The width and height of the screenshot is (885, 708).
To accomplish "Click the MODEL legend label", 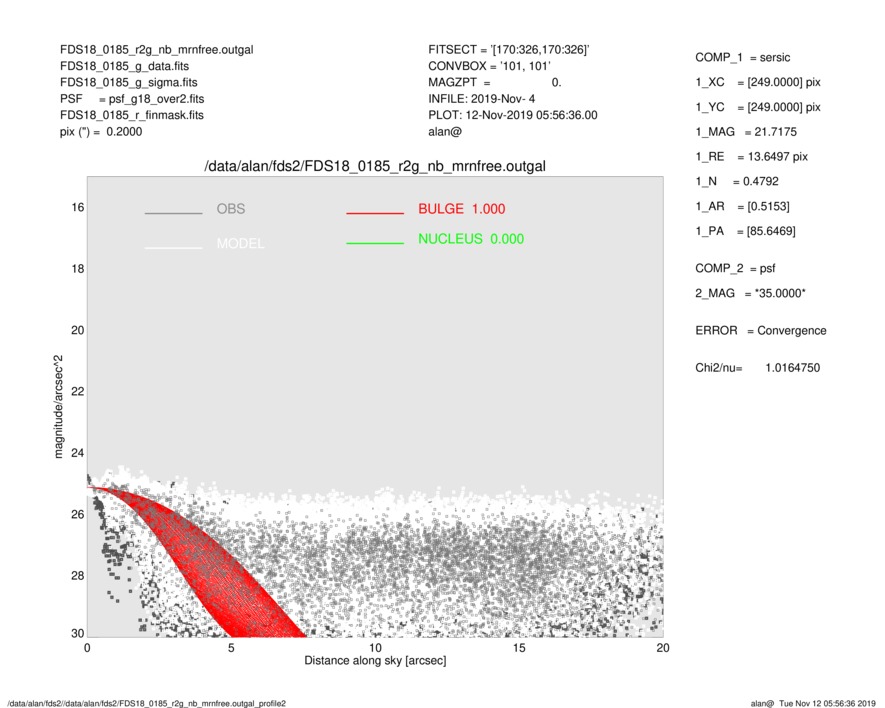I will pos(240,244).
